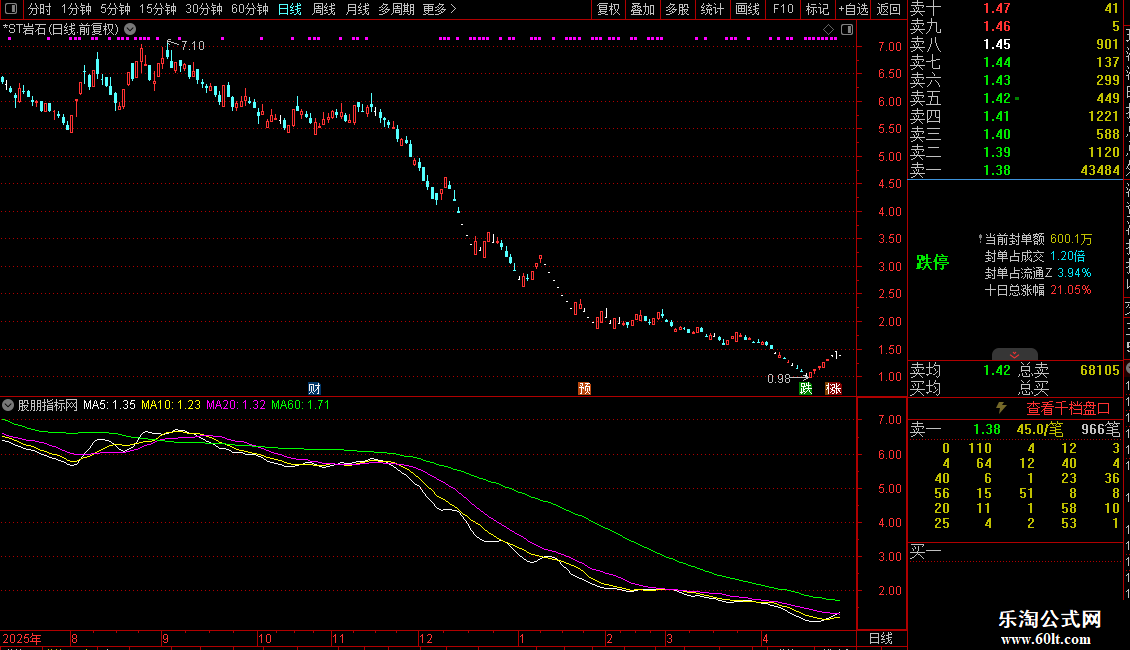Click the 卖十 price 1.47 row
Screen dimensions: 1130x650
point(1015,8)
